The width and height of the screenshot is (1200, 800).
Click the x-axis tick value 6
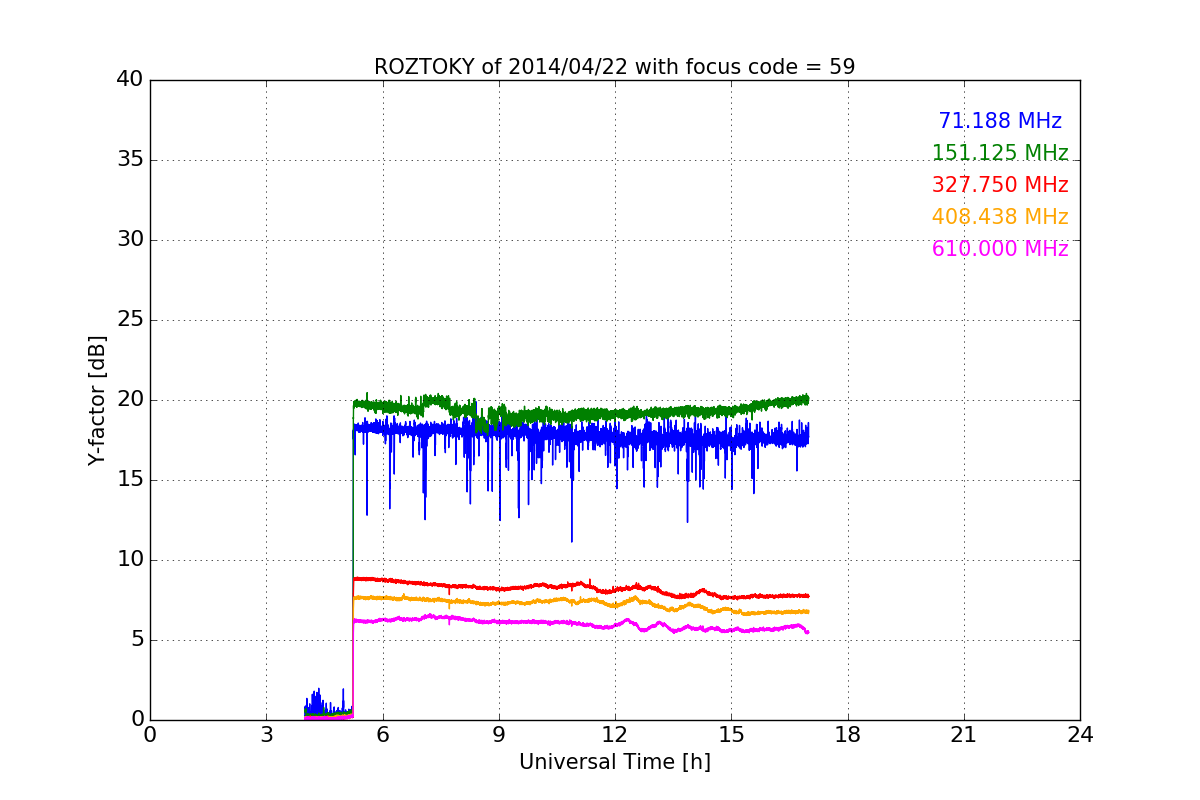click(382, 735)
